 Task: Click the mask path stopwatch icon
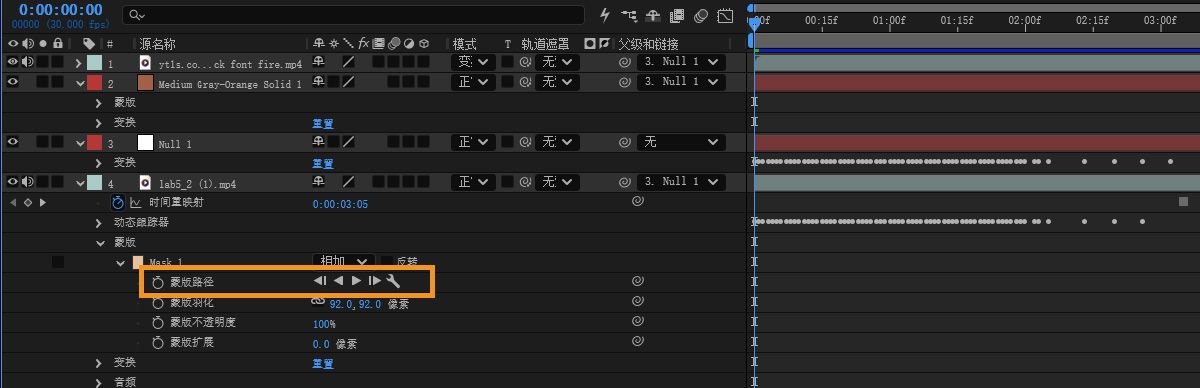pos(157,283)
